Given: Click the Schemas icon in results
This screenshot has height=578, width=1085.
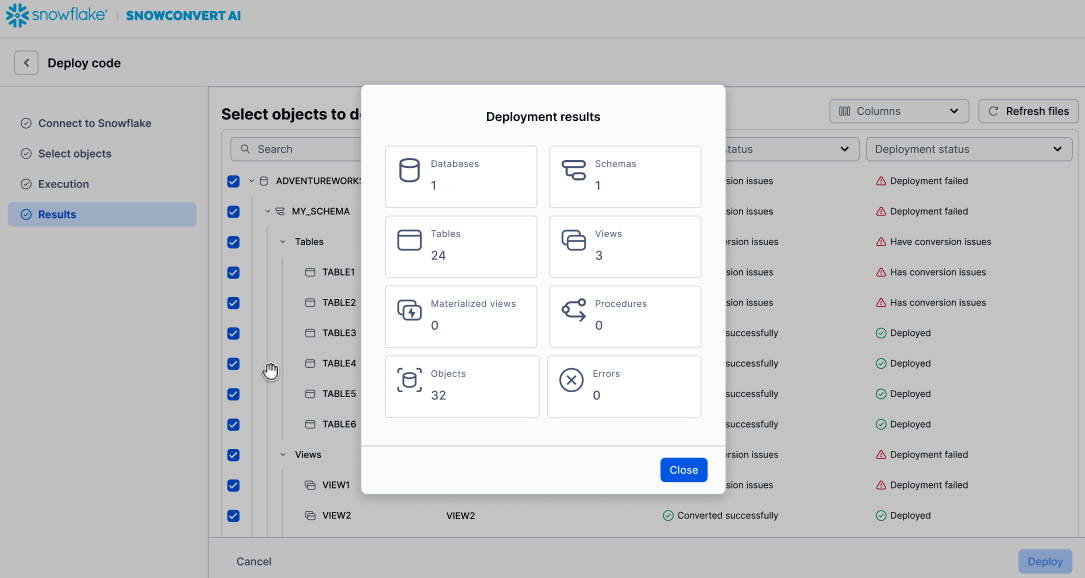Looking at the screenshot, I should pos(573,170).
